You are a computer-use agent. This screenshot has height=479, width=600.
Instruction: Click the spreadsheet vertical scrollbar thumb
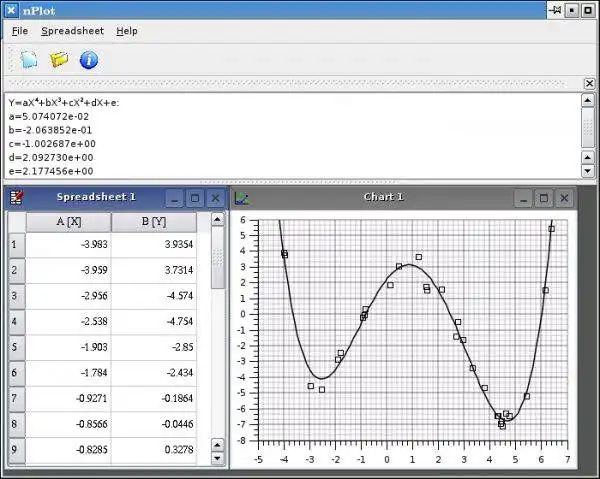[217, 257]
